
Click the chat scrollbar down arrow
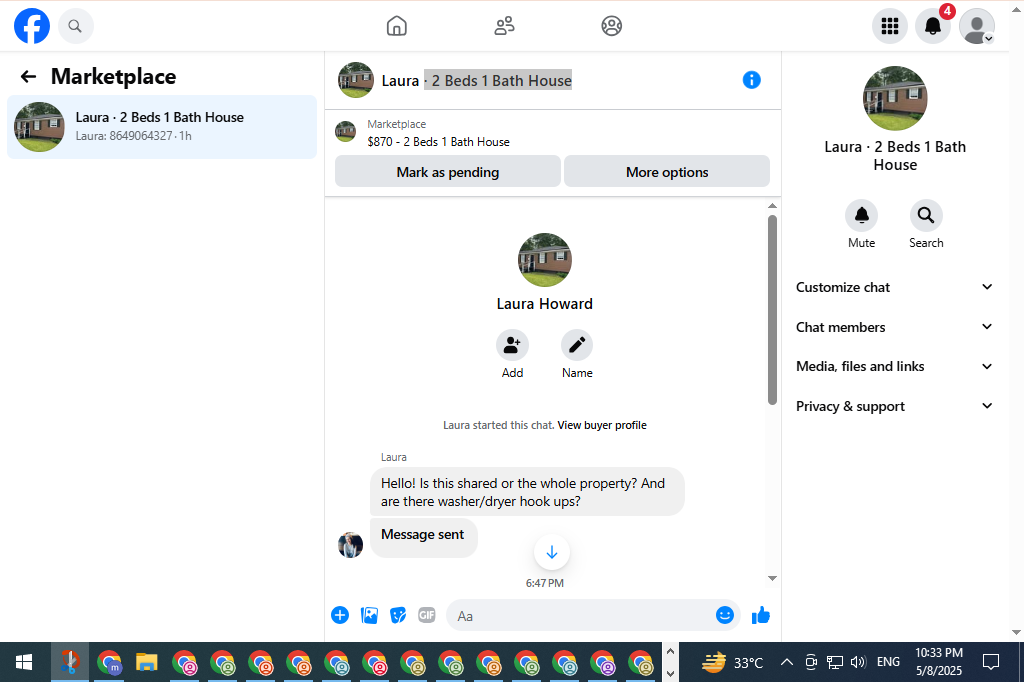point(773,578)
